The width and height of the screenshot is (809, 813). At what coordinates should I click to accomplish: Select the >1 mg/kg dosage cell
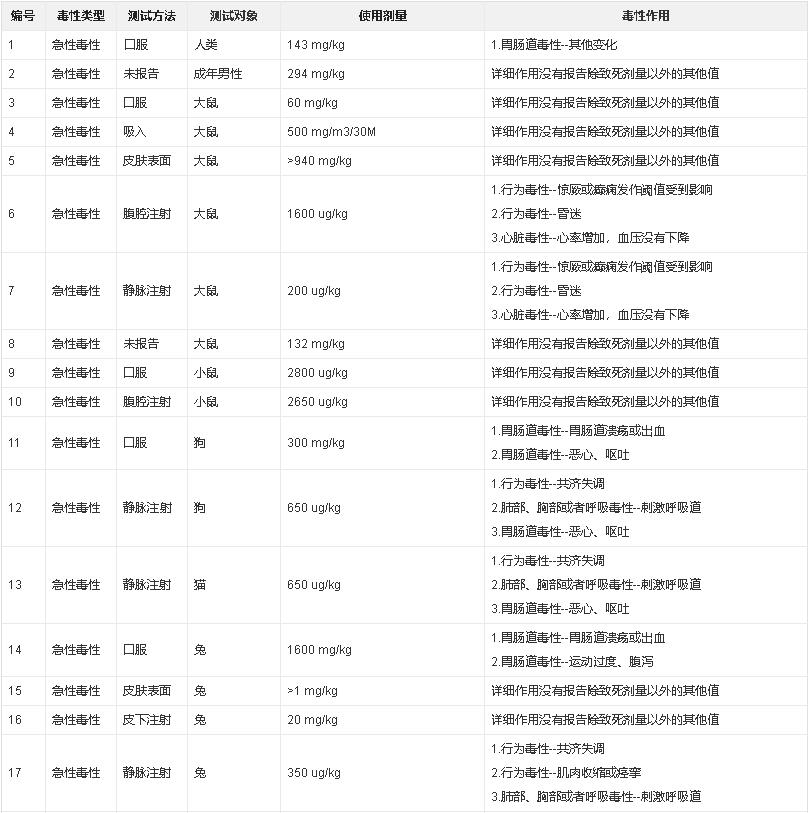pos(312,691)
